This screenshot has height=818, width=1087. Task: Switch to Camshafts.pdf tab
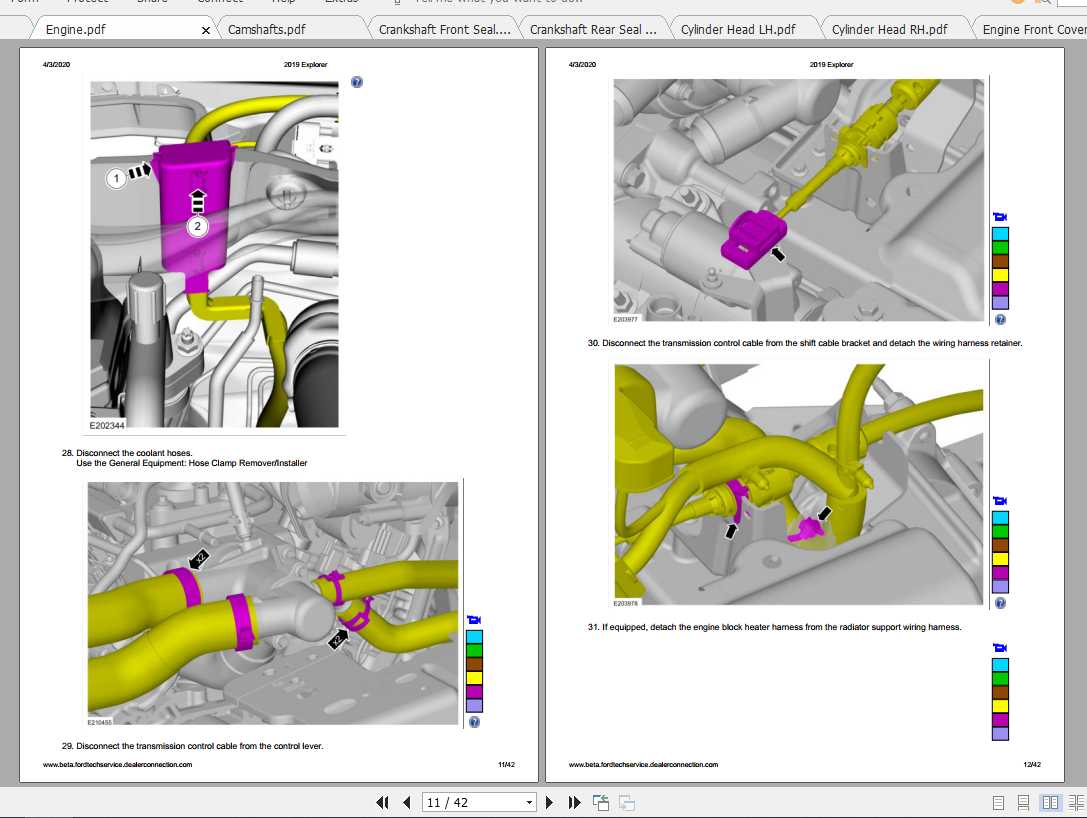click(266, 30)
